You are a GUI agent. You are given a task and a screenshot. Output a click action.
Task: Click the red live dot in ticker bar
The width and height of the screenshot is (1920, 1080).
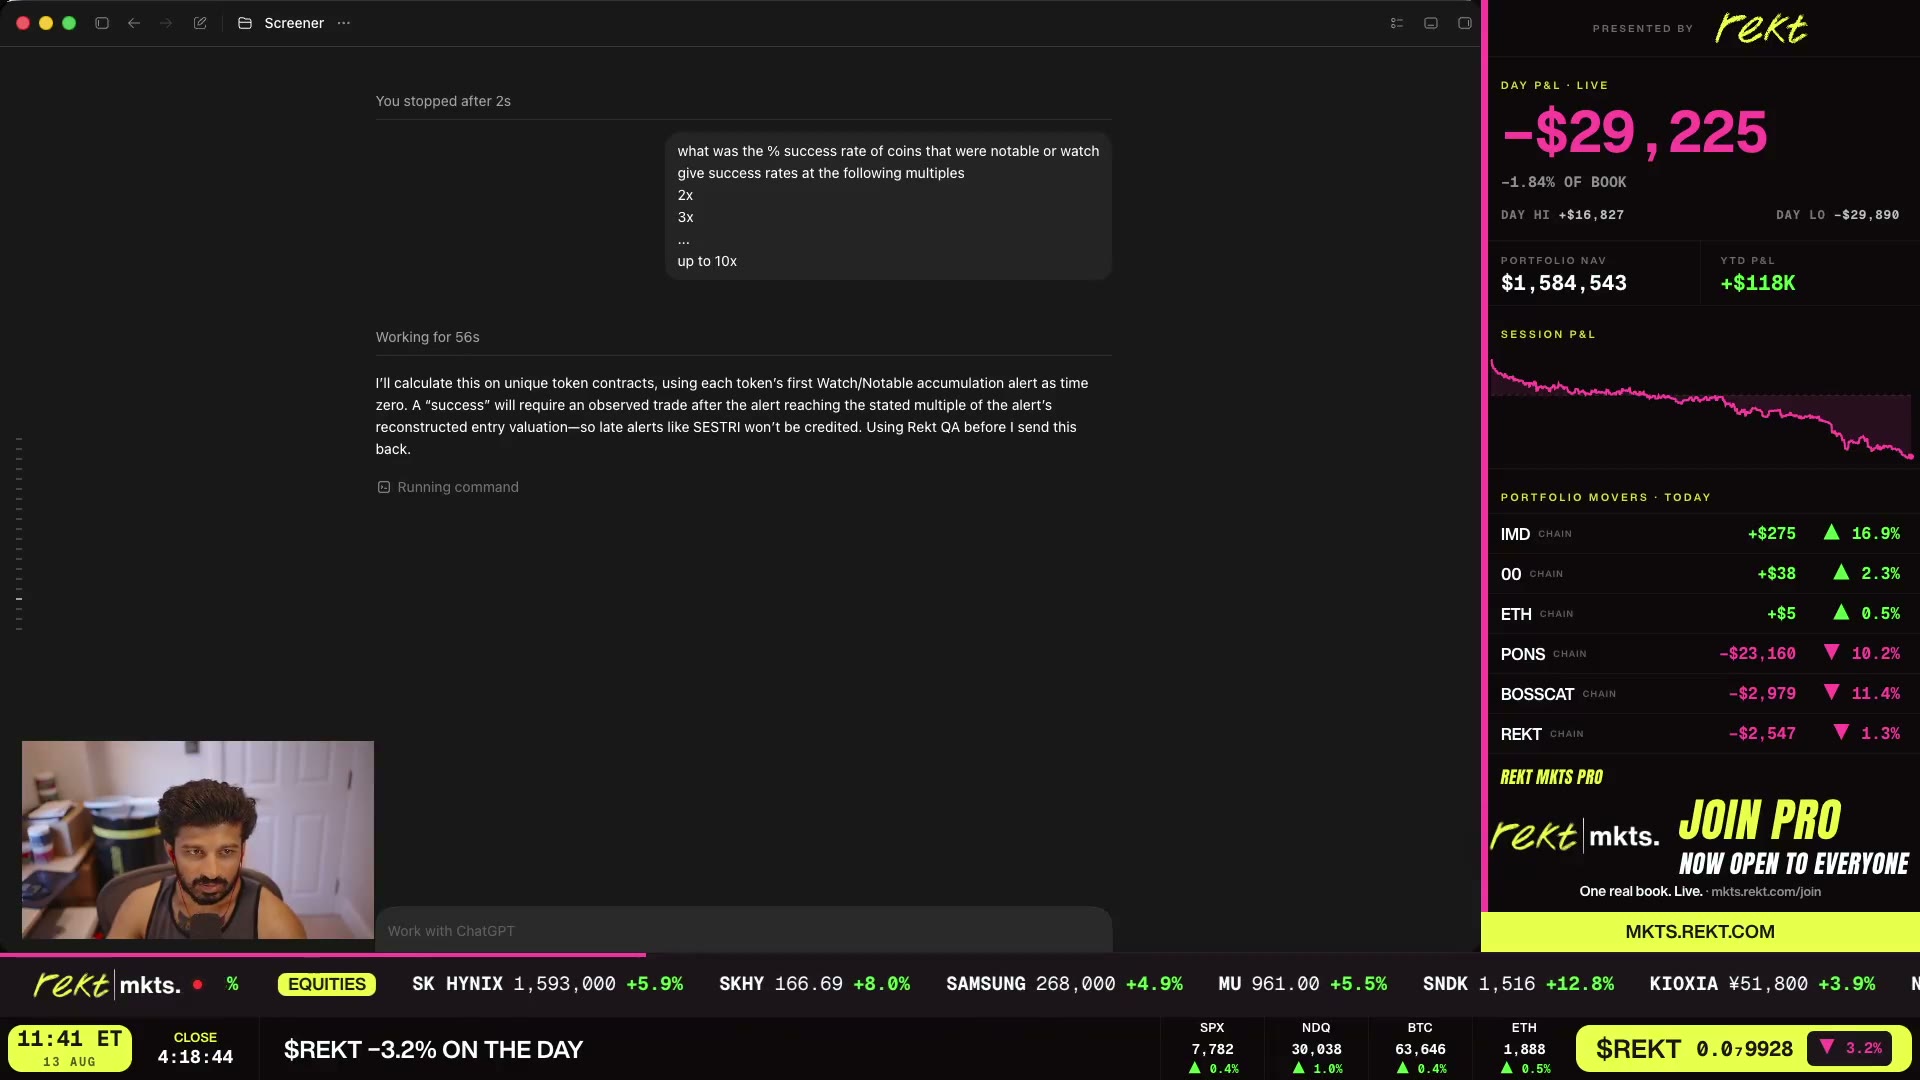[198, 985]
